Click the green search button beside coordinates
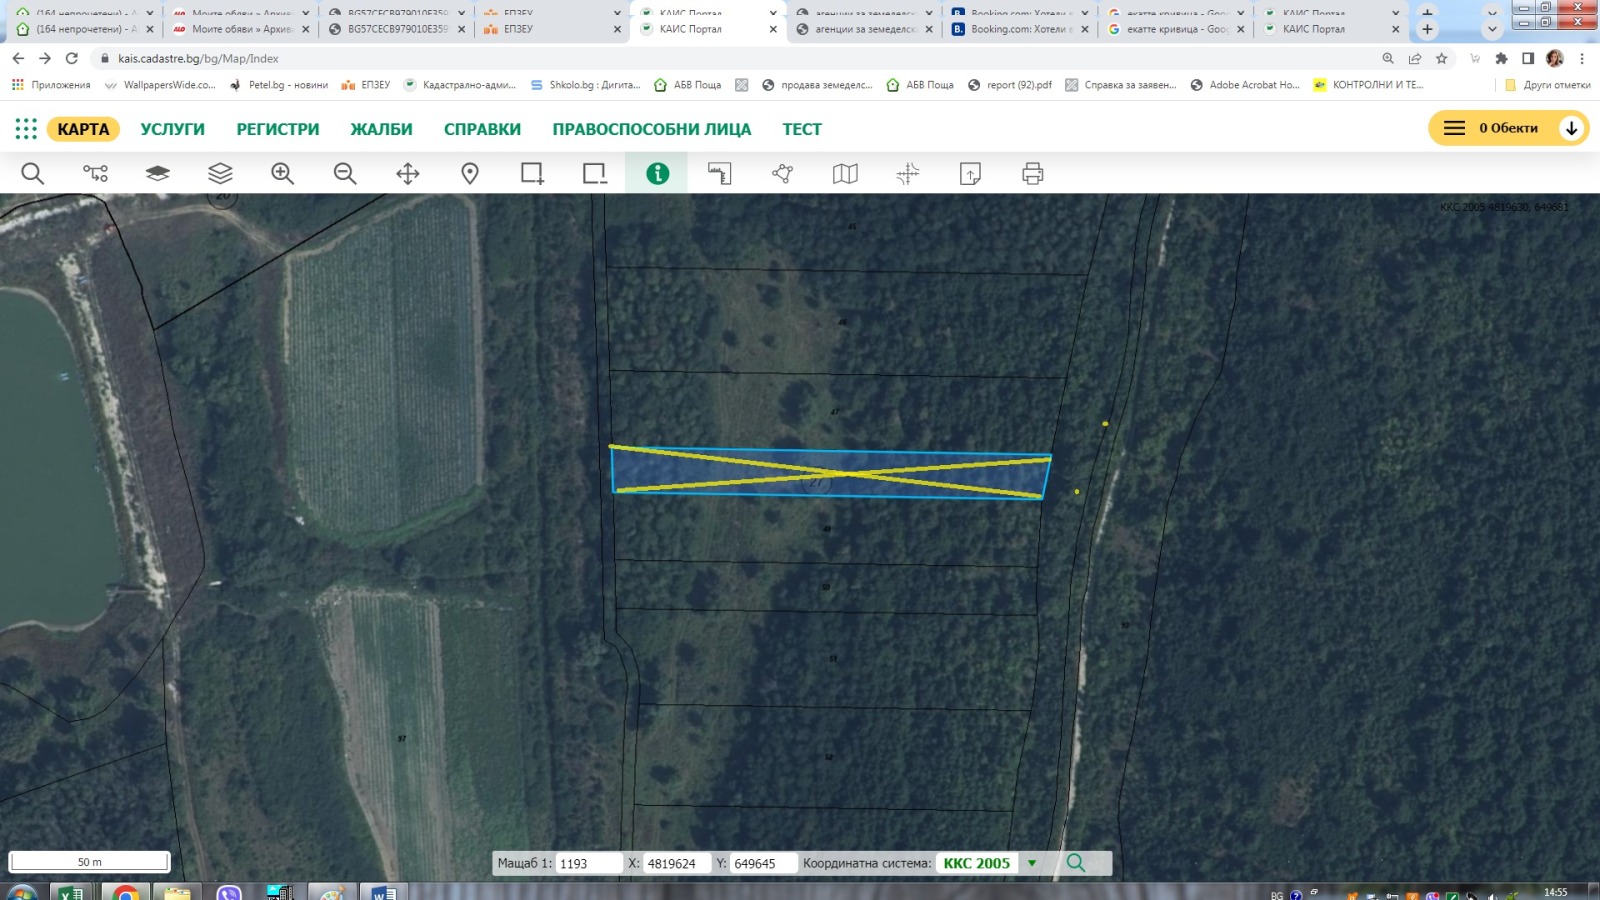 click(1076, 863)
